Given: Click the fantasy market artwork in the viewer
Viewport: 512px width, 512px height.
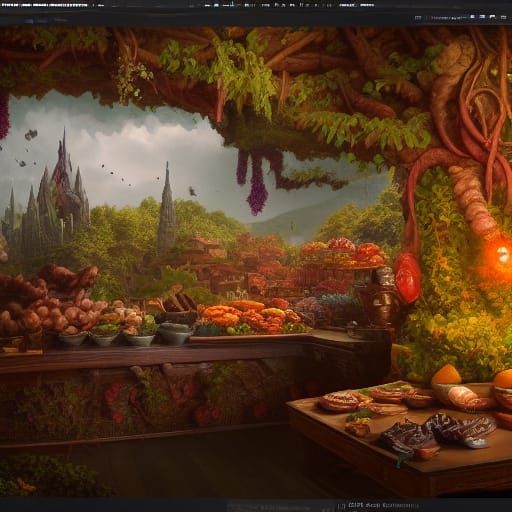Looking at the screenshot, I should pos(256,262).
